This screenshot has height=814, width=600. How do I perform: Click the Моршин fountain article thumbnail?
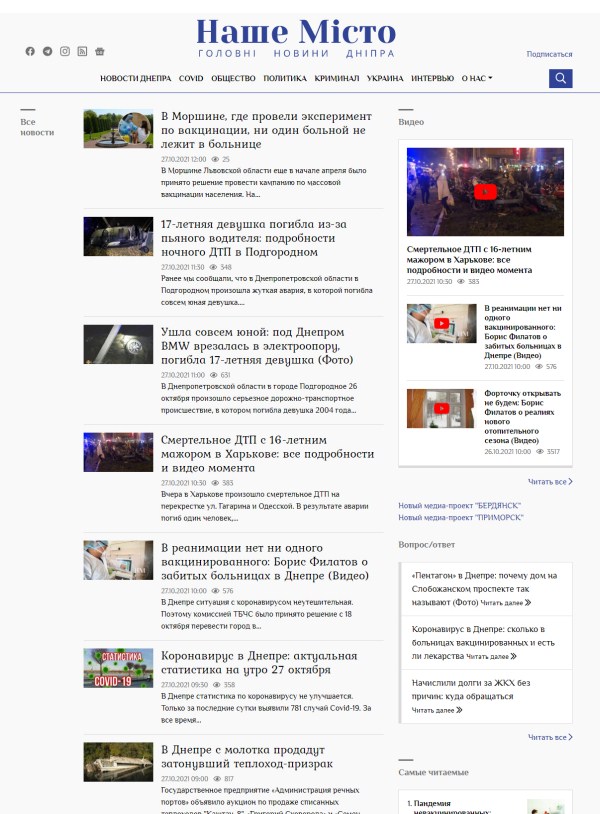(x=118, y=129)
